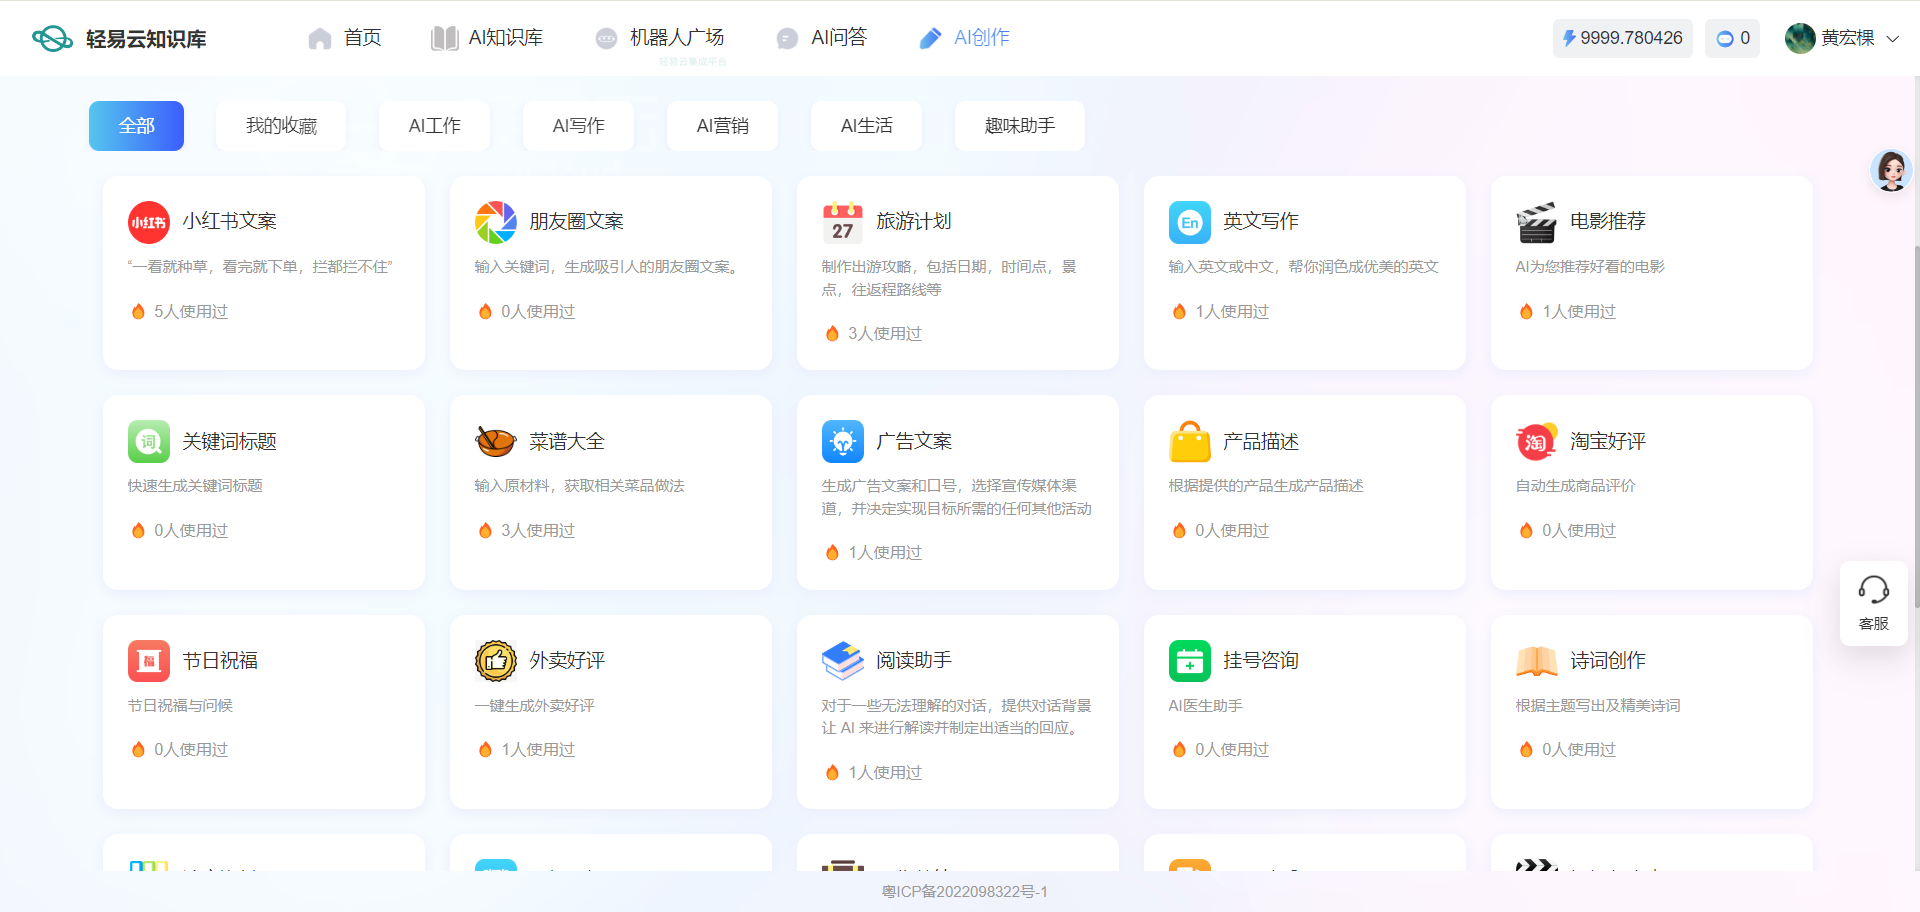Click the 广告文案 card title

click(x=914, y=441)
